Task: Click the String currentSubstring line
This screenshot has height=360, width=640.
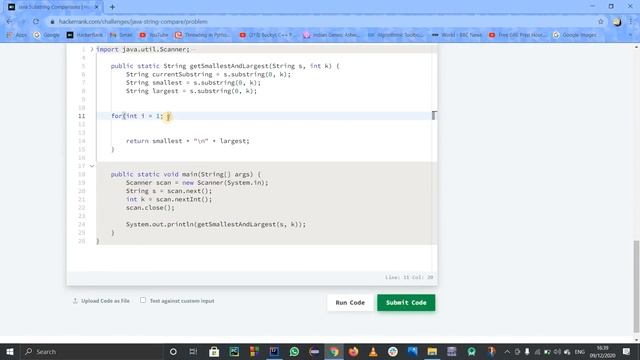Action: [208, 74]
